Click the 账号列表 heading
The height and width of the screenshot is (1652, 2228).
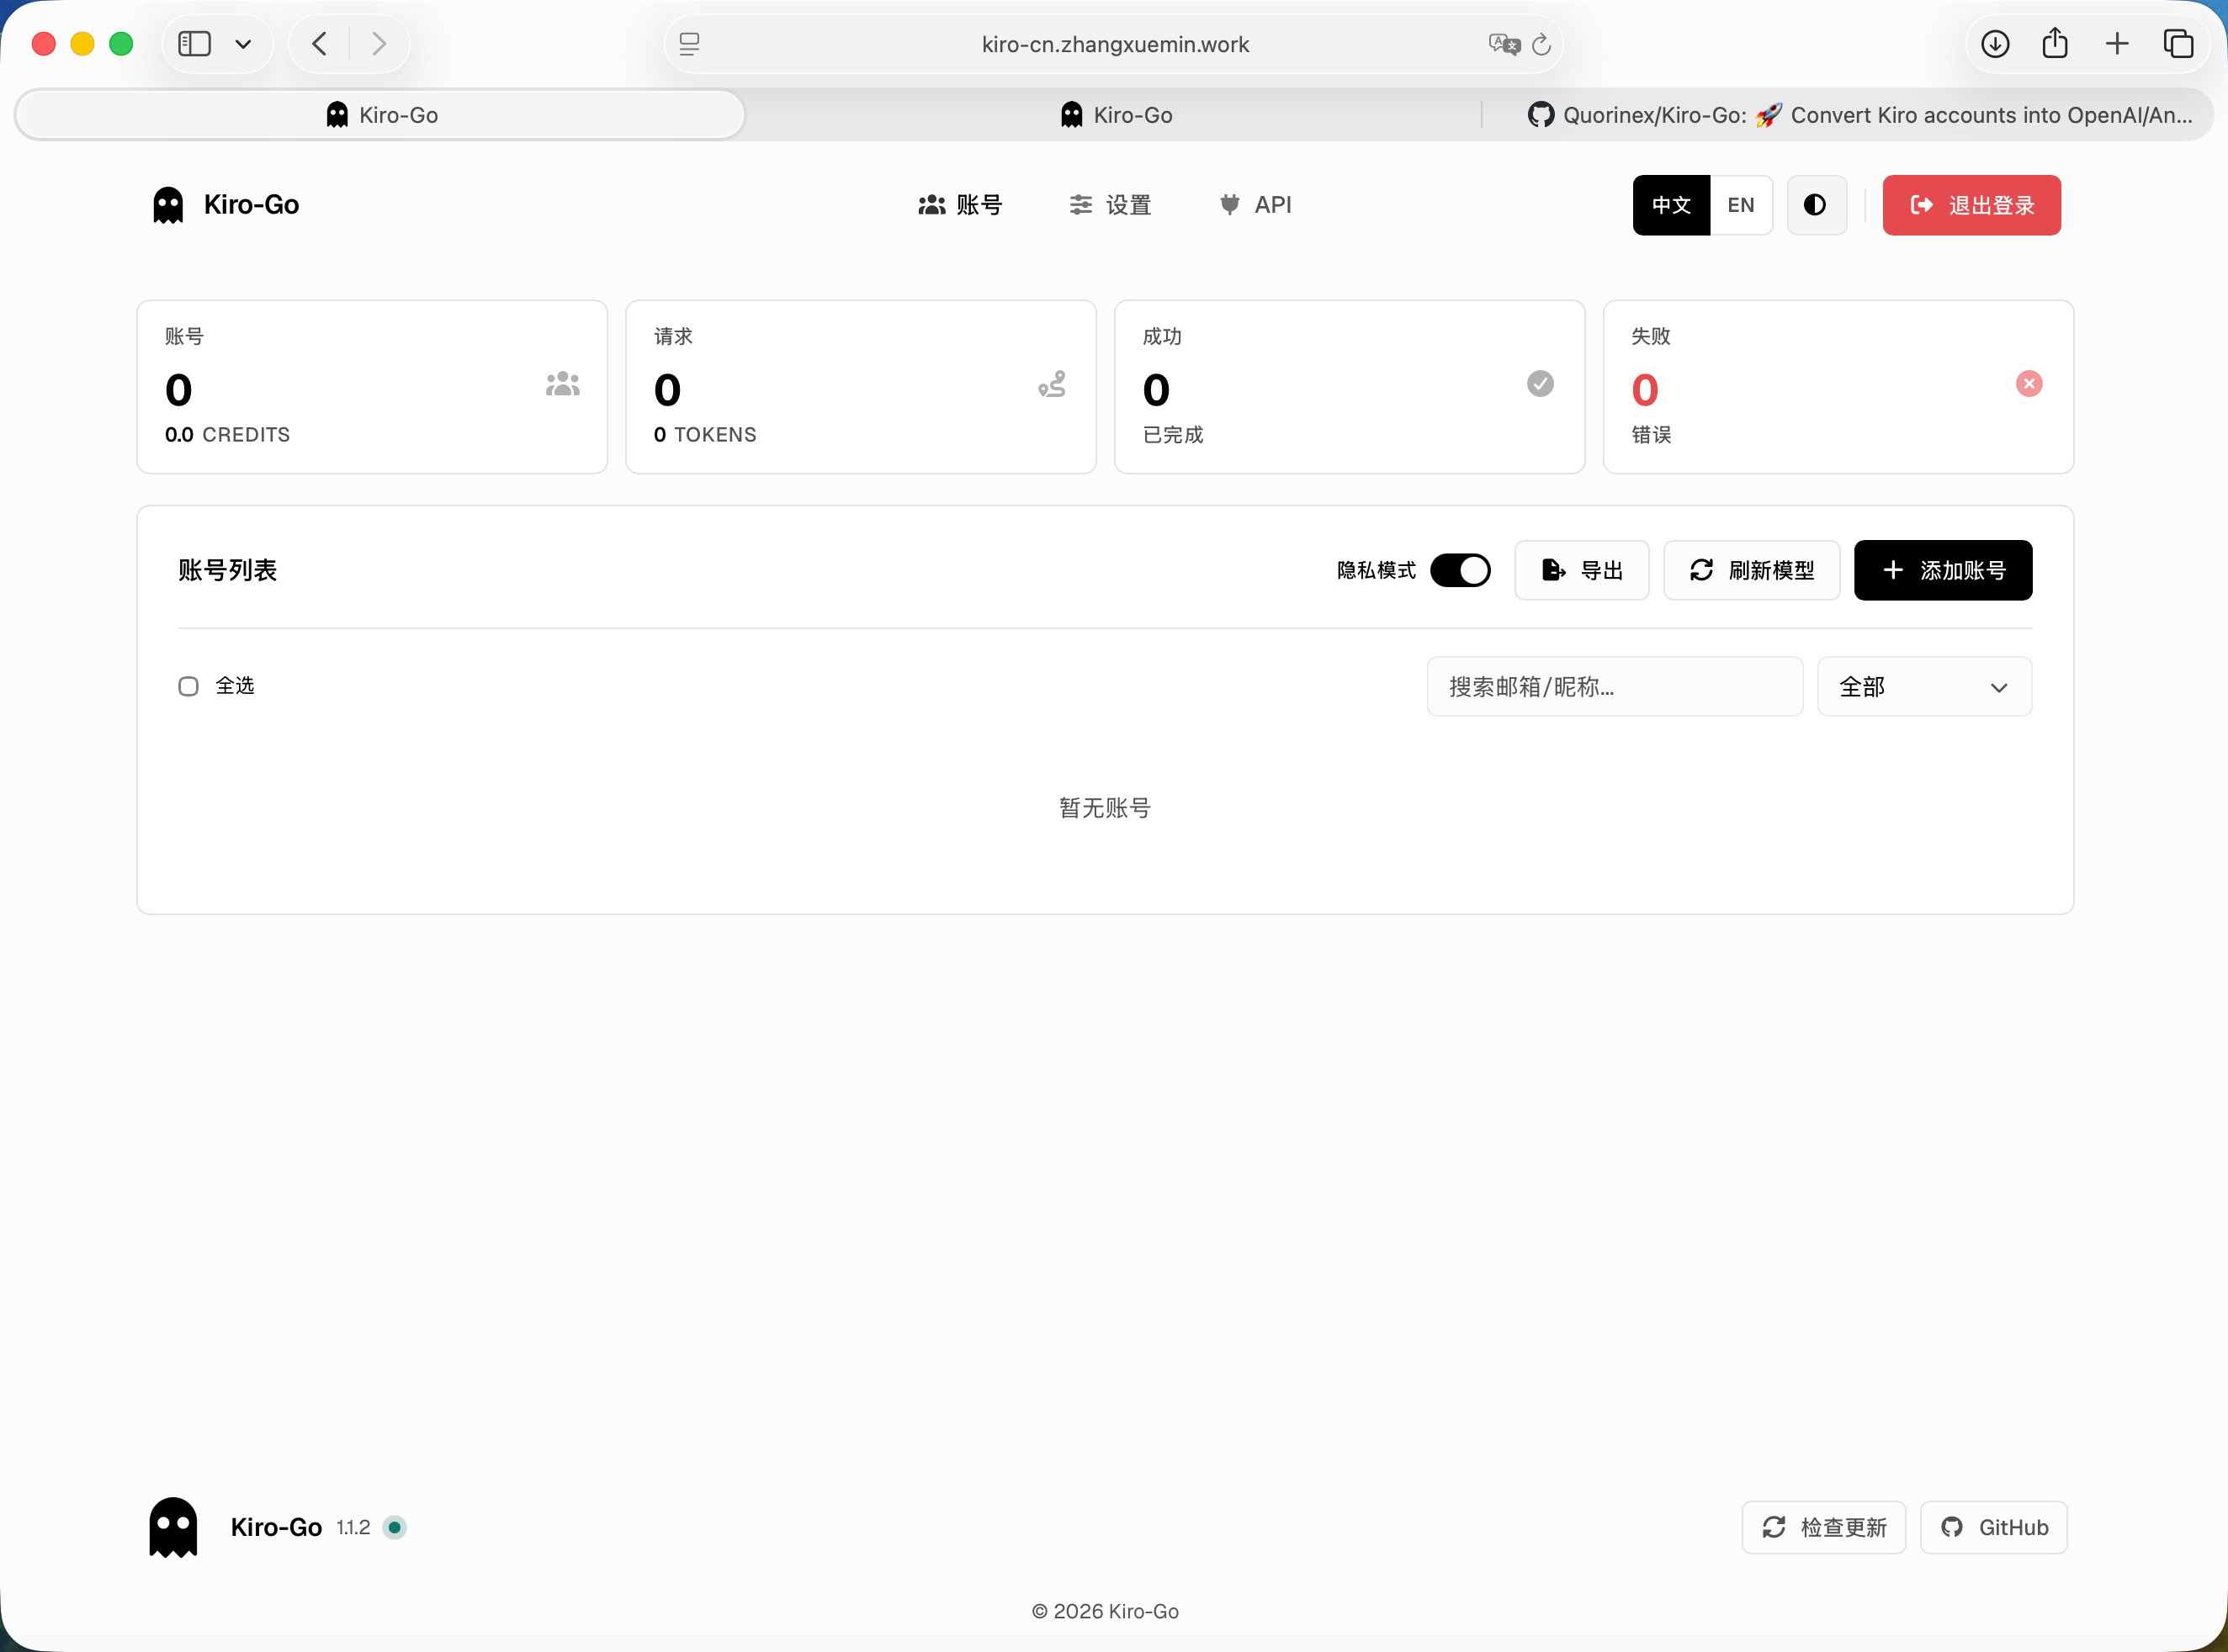click(227, 570)
